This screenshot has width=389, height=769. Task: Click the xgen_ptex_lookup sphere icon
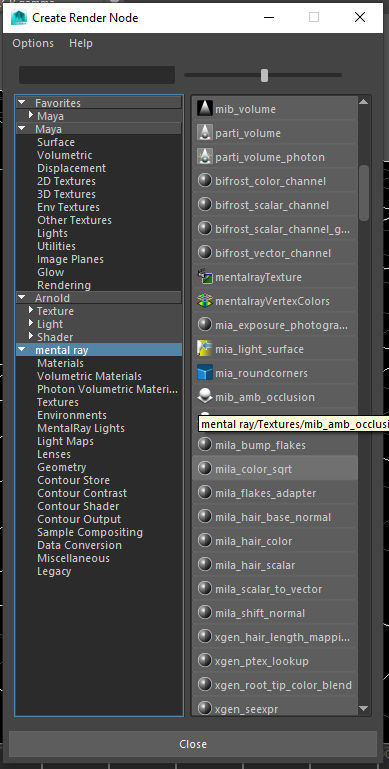(x=205, y=661)
